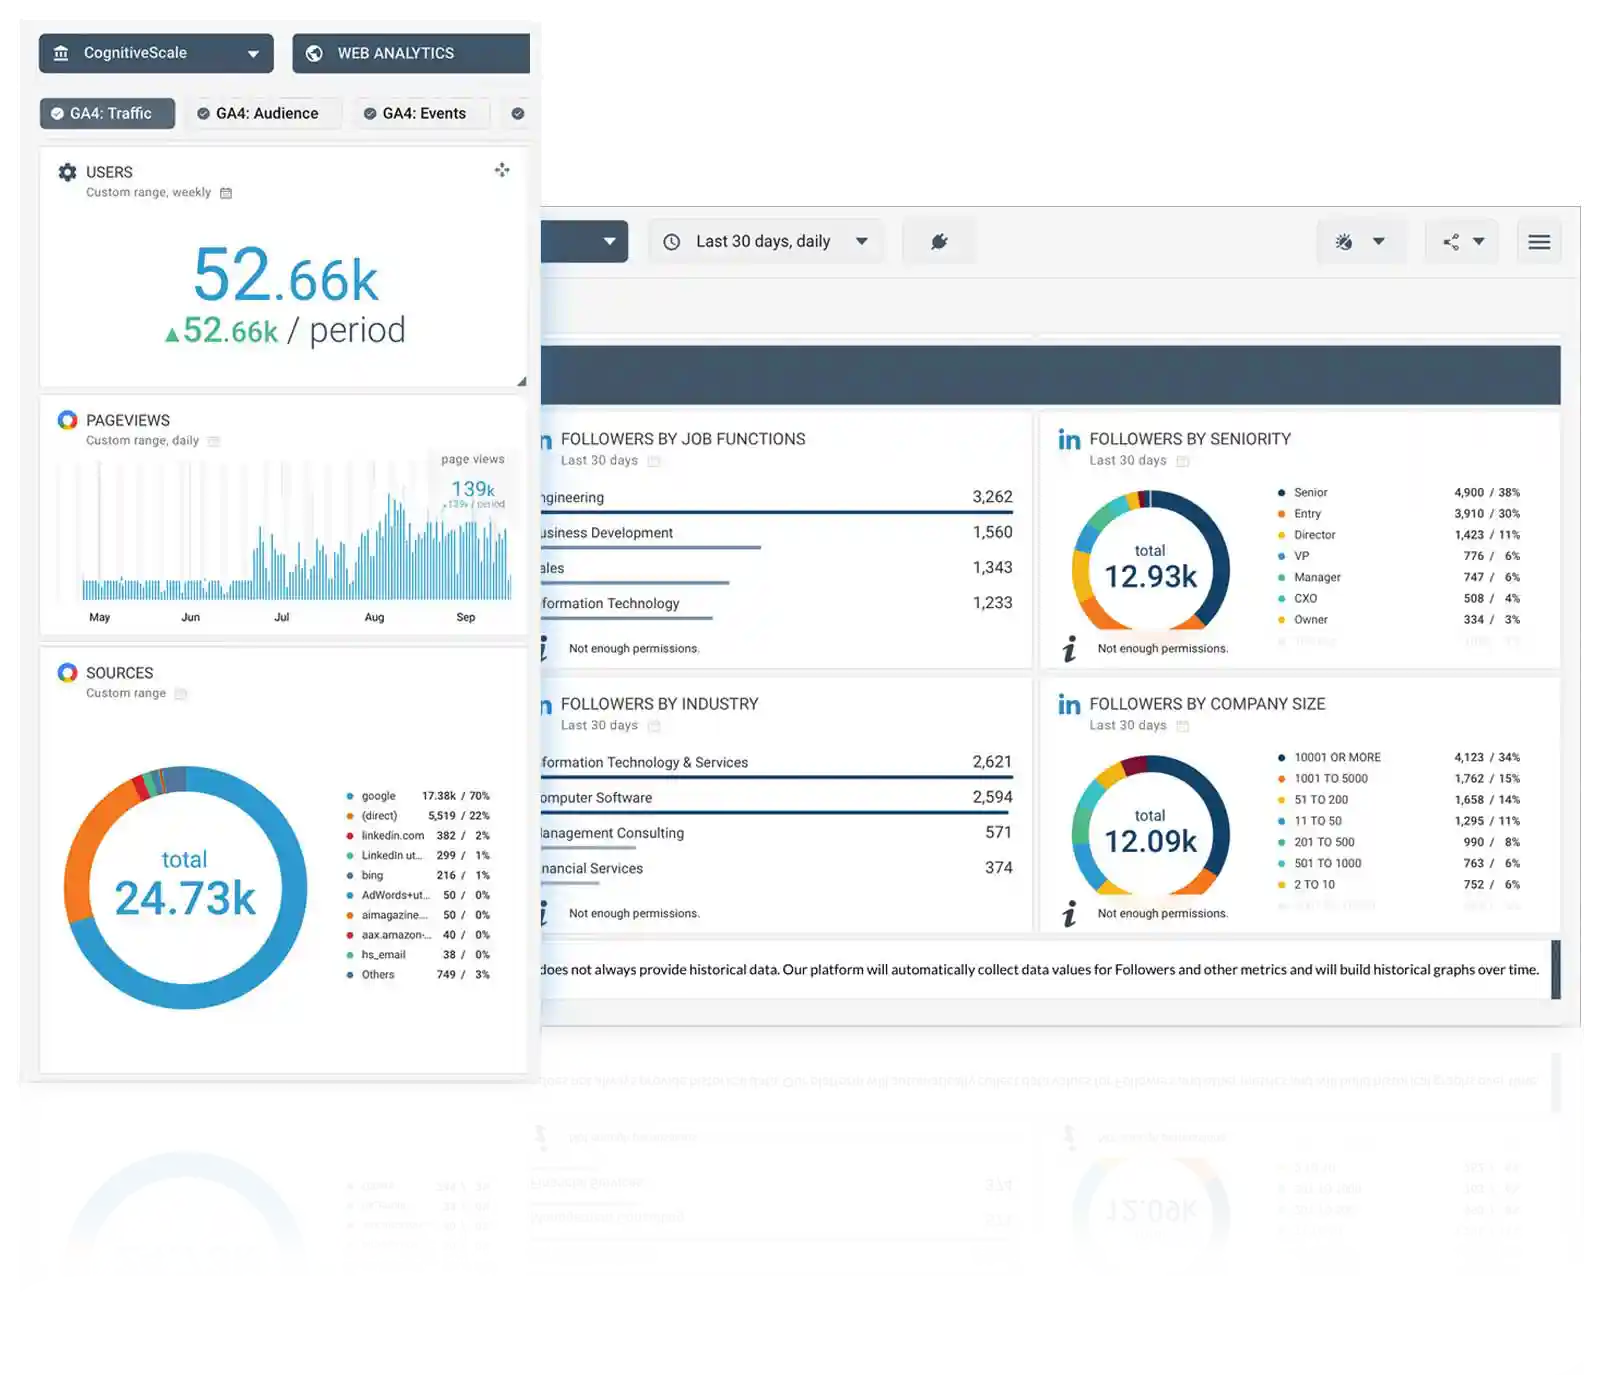Click the 52.66k users value
Viewport: 1600px width, 1375px height.
(286, 276)
